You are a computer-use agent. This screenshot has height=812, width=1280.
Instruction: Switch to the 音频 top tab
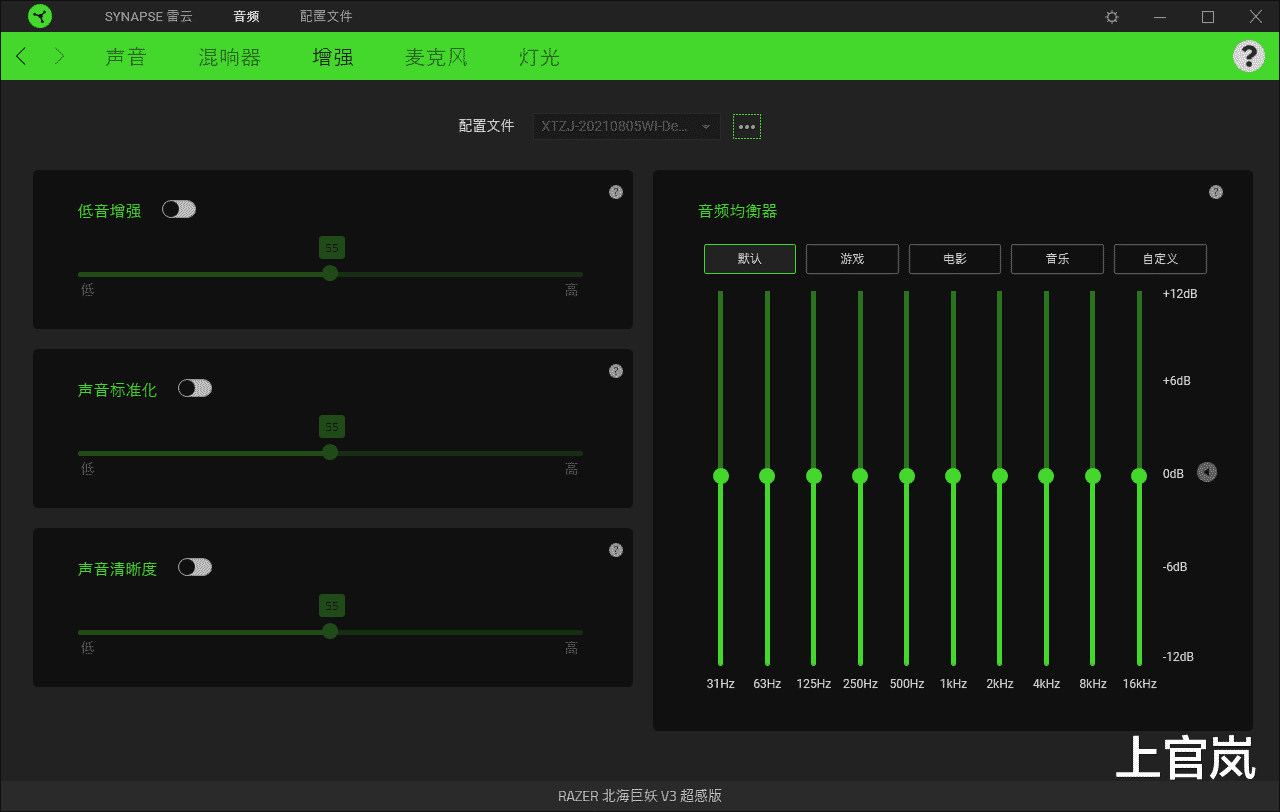pos(246,17)
